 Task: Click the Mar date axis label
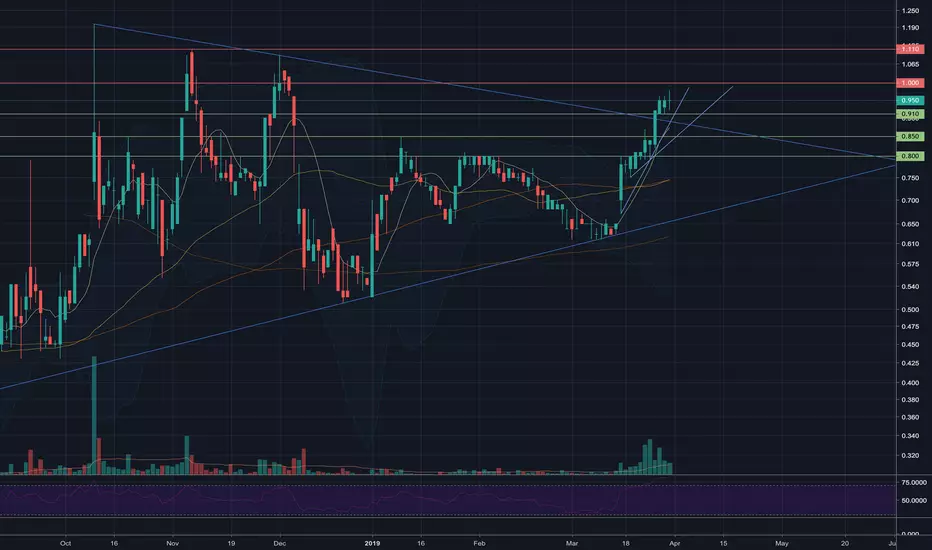point(572,543)
